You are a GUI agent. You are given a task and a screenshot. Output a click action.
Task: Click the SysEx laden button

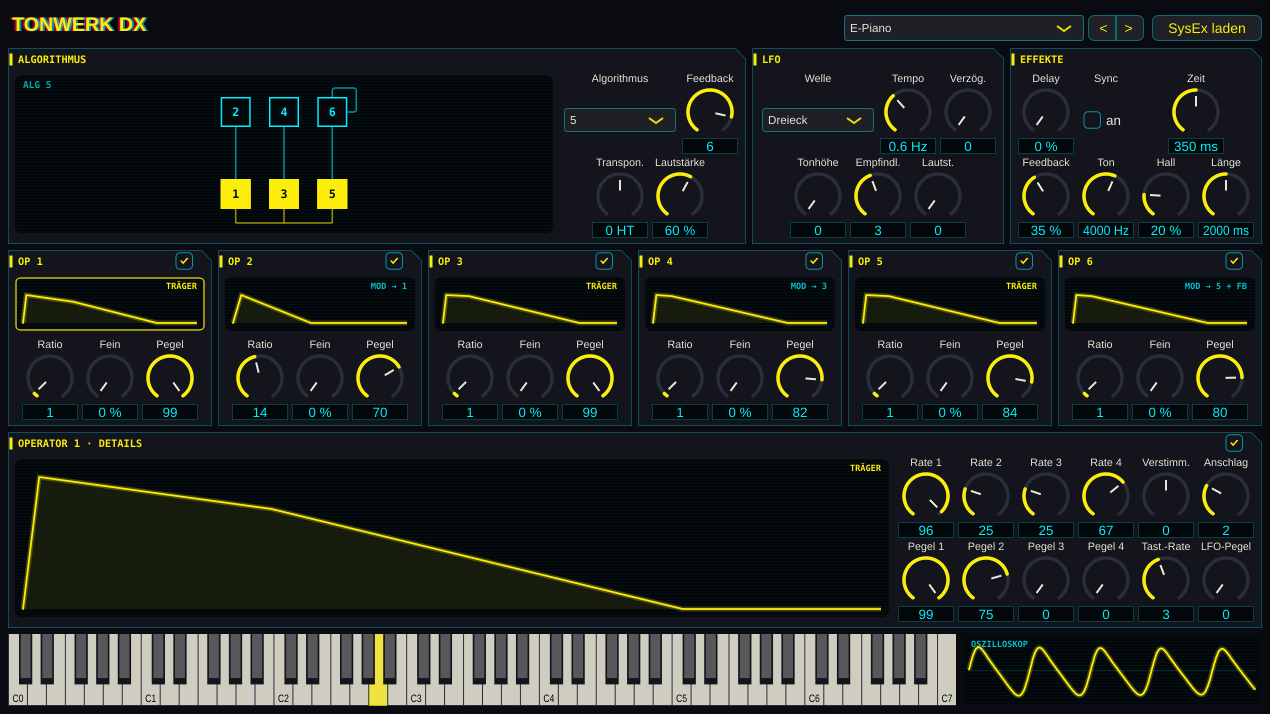pyautogui.click(x=1207, y=28)
